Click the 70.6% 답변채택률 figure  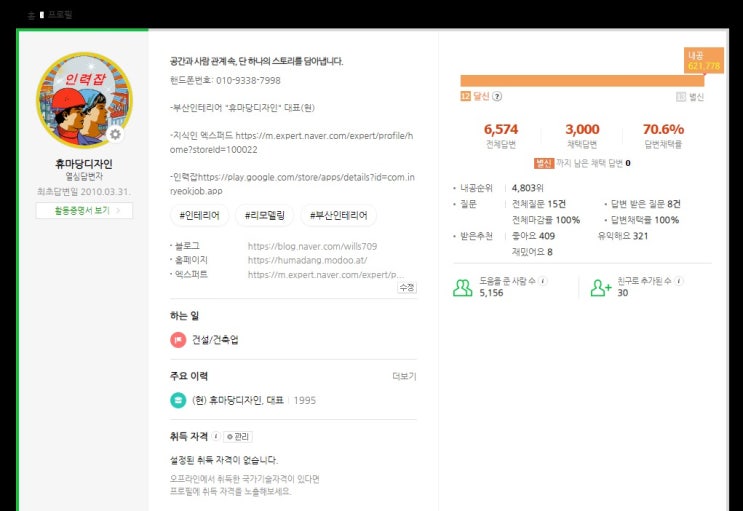click(x=663, y=129)
